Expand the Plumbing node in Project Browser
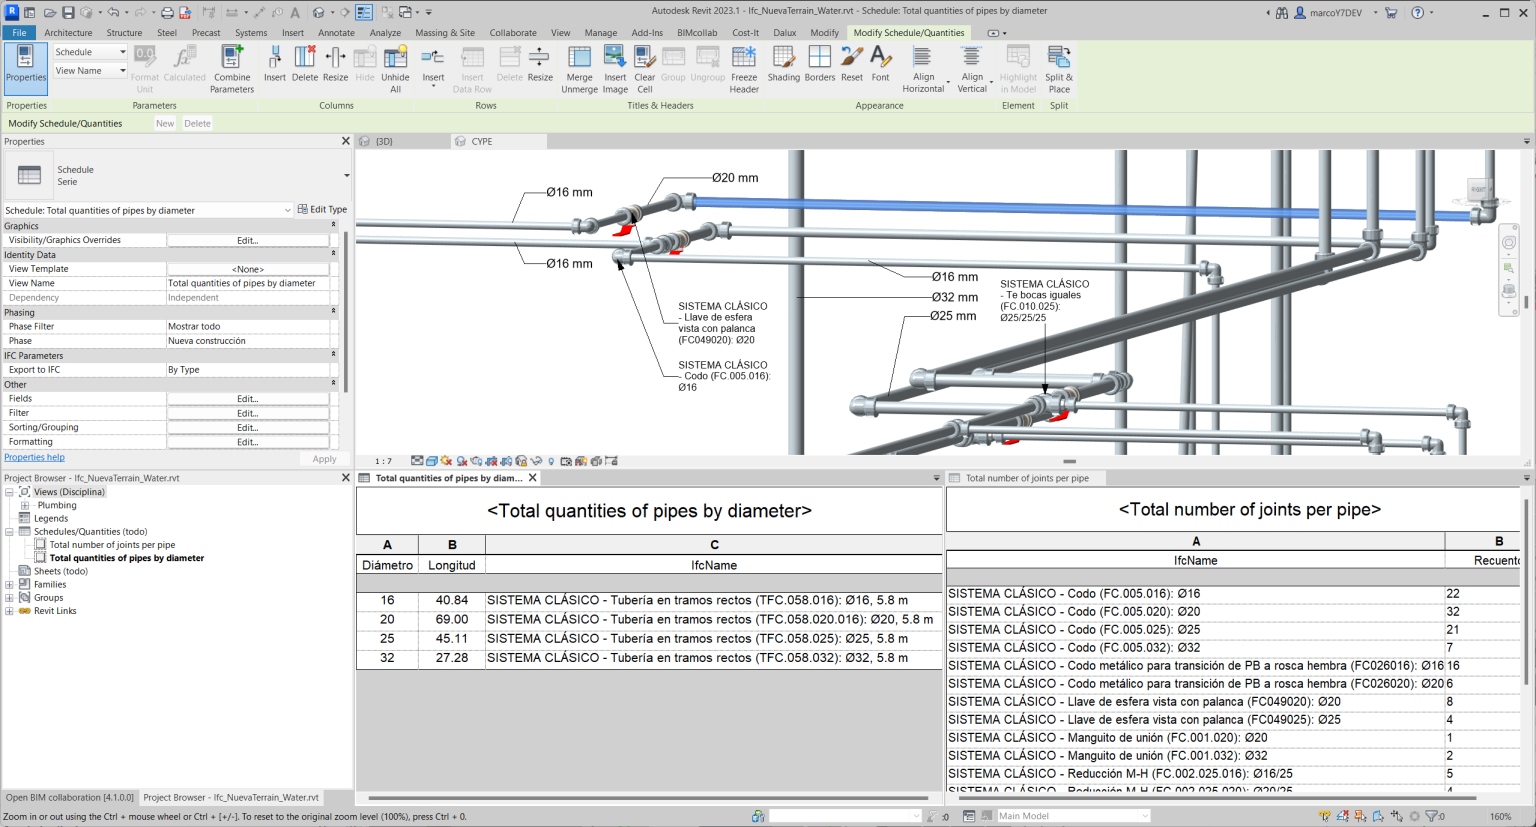The height and width of the screenshot is (827, 1536). (x=24, y=504)
